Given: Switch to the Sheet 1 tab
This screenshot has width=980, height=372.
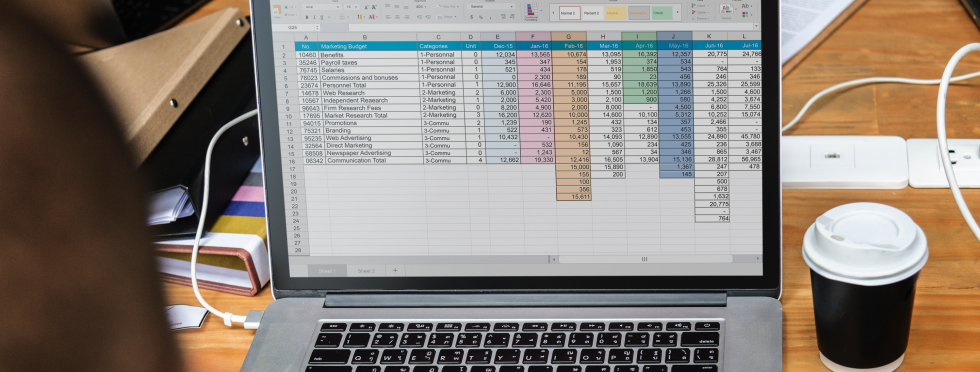Looking at the screenshot, I should pyautogui.click(x=327, y=271).
